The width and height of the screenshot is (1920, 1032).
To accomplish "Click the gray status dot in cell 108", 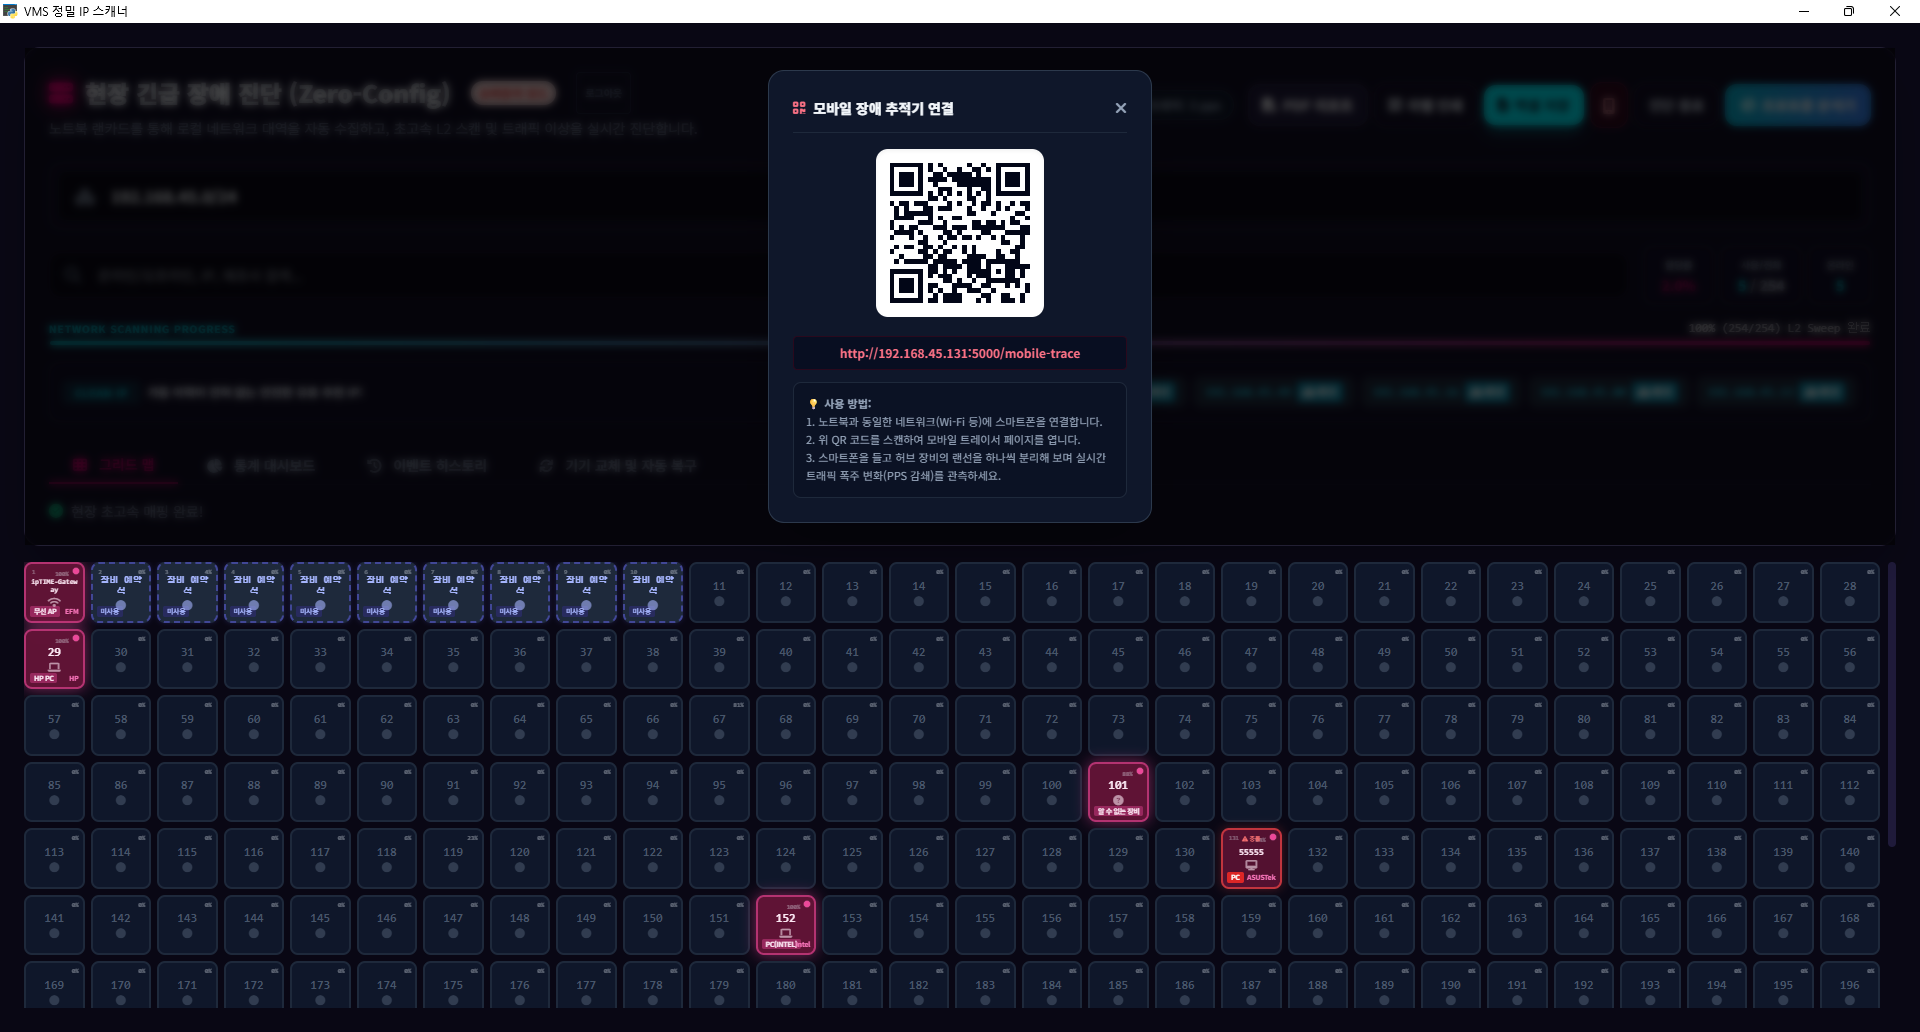I will (1584, 801).
